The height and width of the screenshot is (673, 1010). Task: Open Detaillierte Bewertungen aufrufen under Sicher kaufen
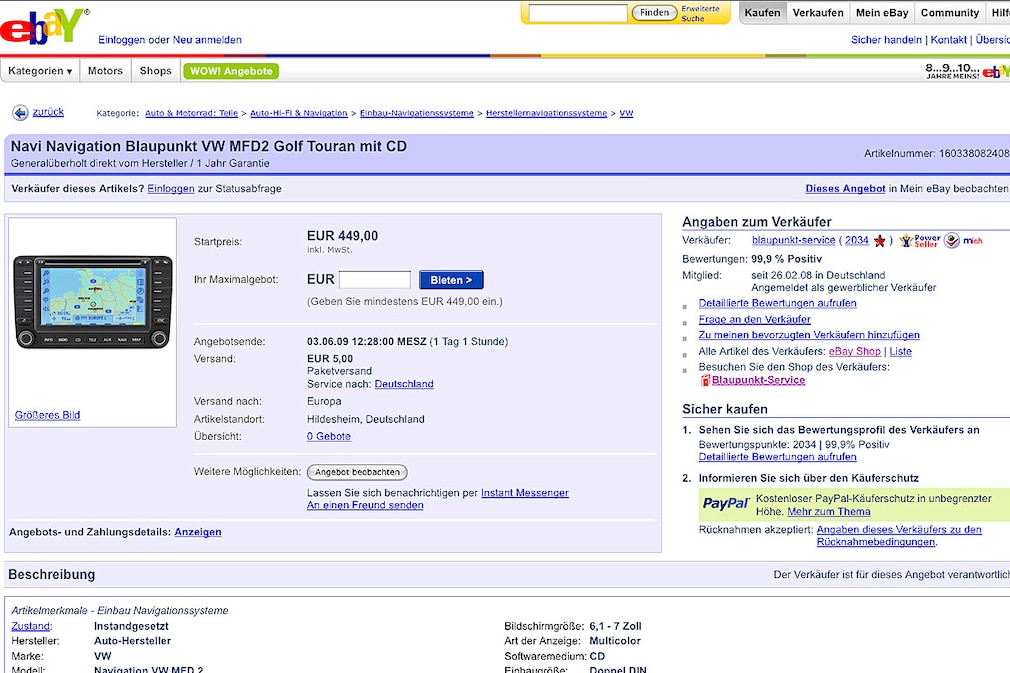click(x=777, y=457)
